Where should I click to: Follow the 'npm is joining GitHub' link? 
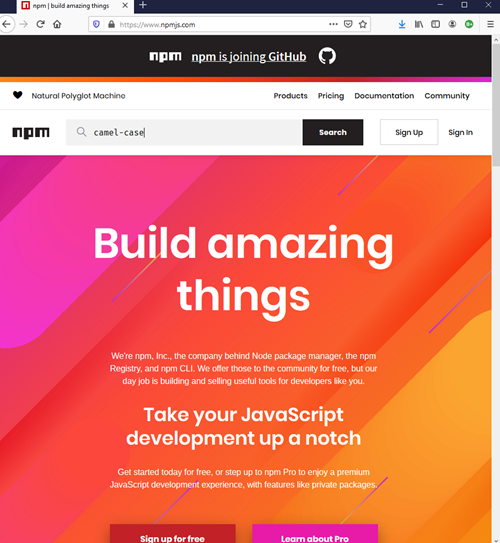pos(249,56)
